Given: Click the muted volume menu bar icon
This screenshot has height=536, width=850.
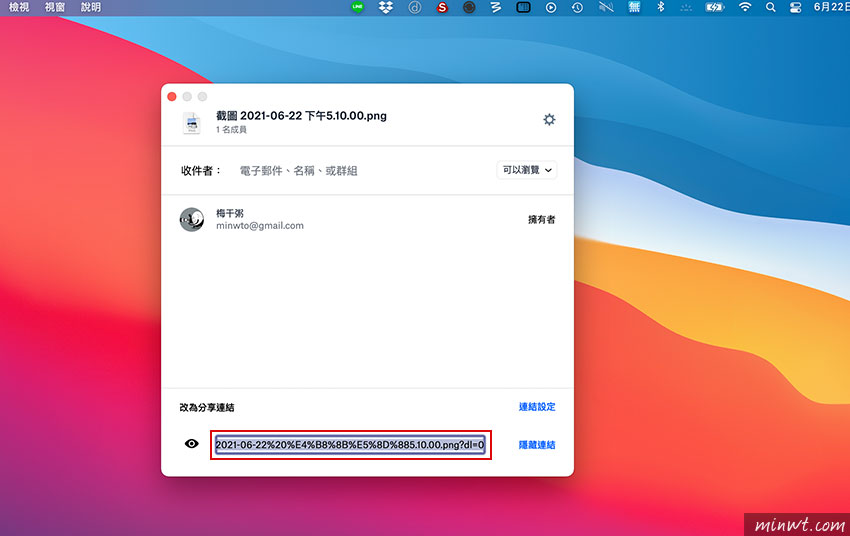Looking at the screenshot, I should 606,7.
